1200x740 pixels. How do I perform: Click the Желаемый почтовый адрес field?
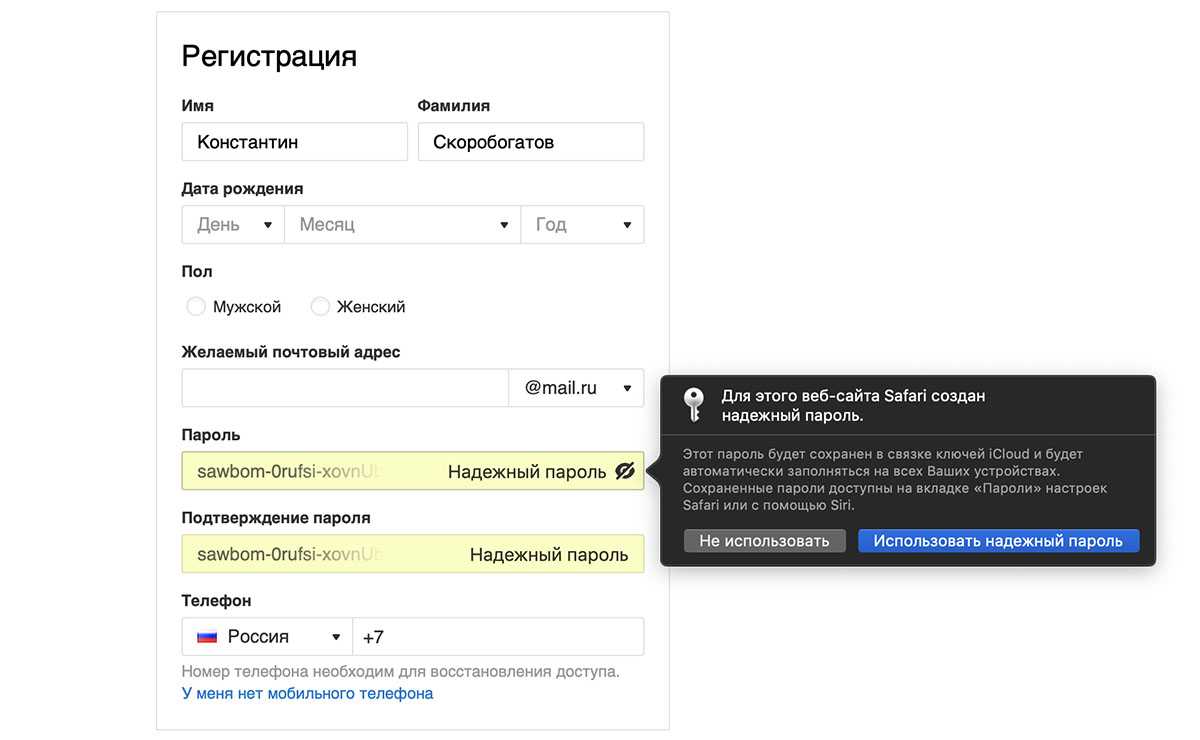tap(345, 388)
